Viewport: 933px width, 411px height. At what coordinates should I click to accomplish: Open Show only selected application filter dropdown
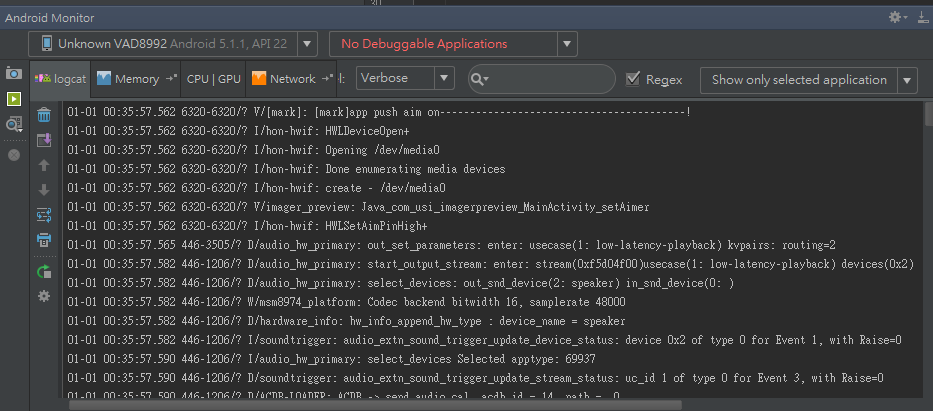point(809,80)
